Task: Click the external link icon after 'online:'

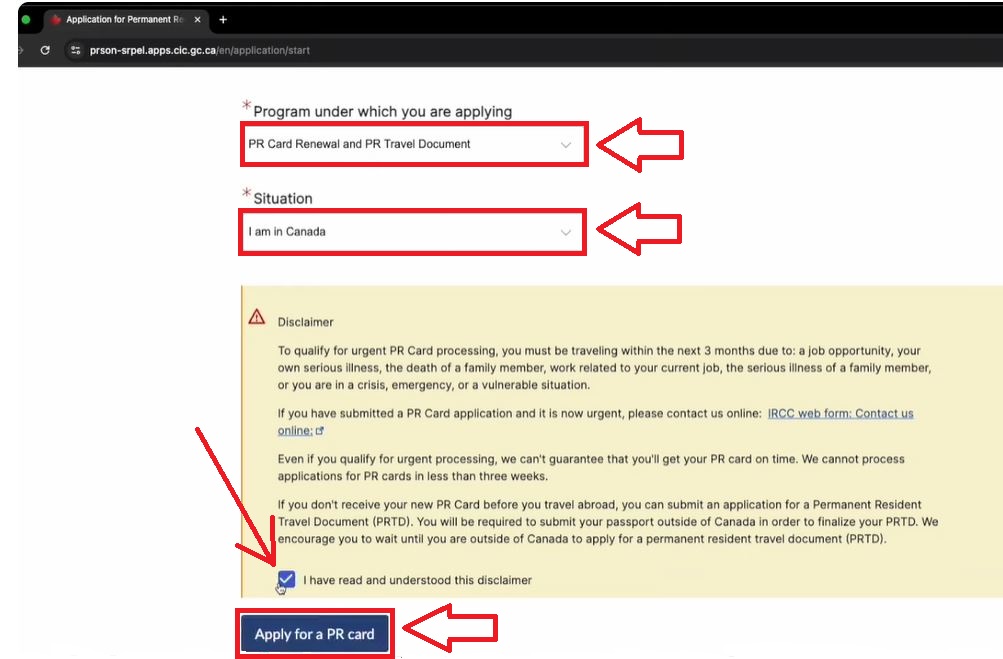Action: pos(320,431)
